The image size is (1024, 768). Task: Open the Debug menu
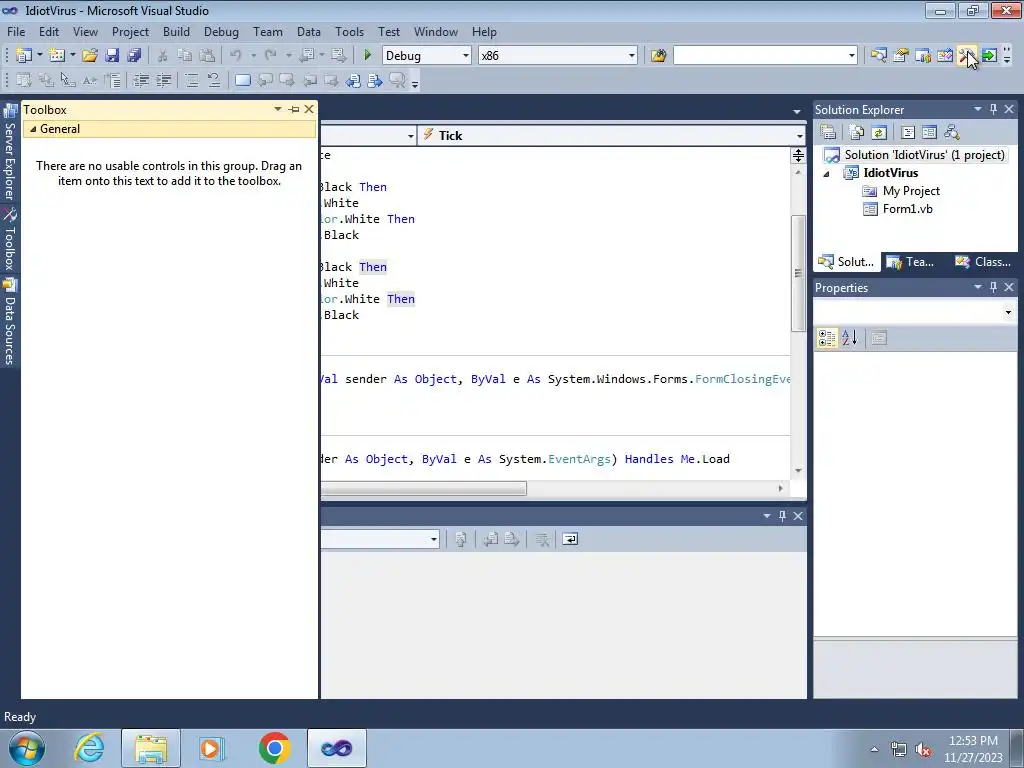tap(221, 31)
